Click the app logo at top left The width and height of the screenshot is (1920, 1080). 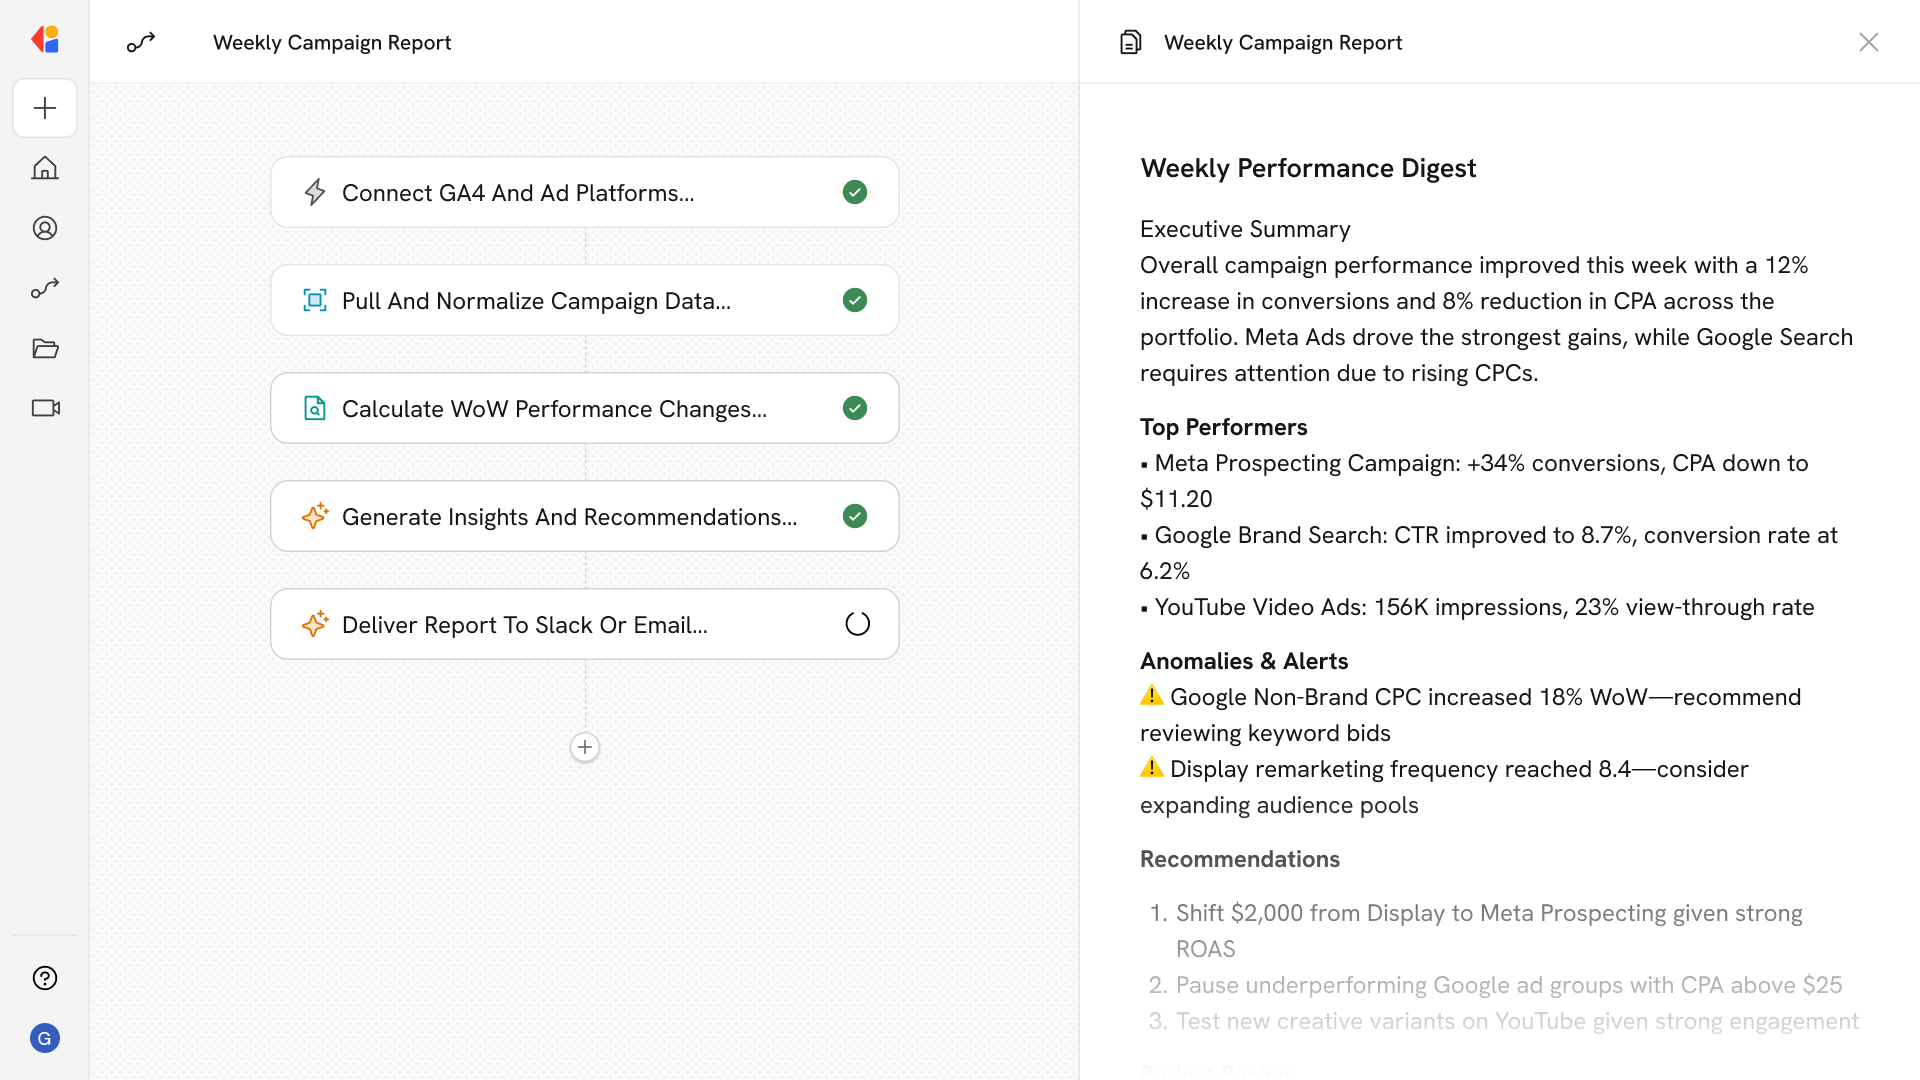point(45,40)
